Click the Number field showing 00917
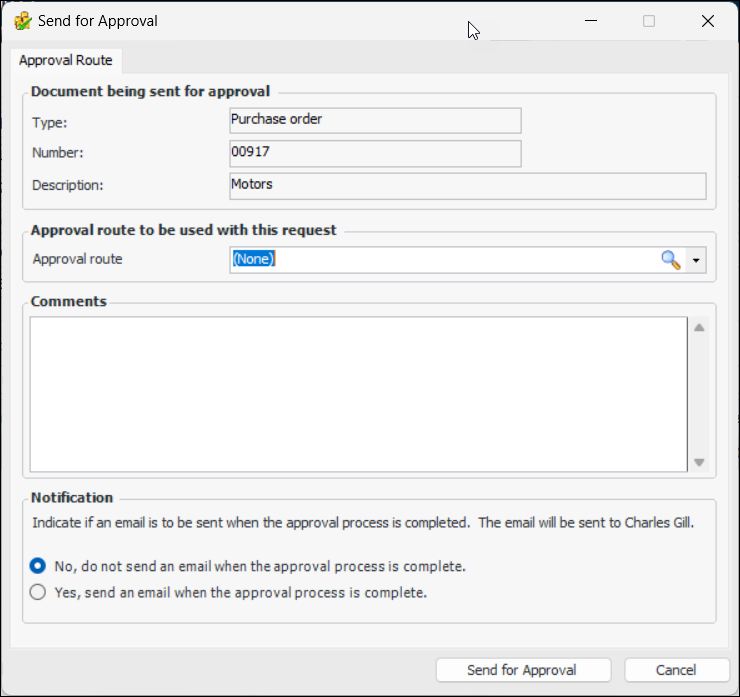740x697 pixels. coord(375,153)
